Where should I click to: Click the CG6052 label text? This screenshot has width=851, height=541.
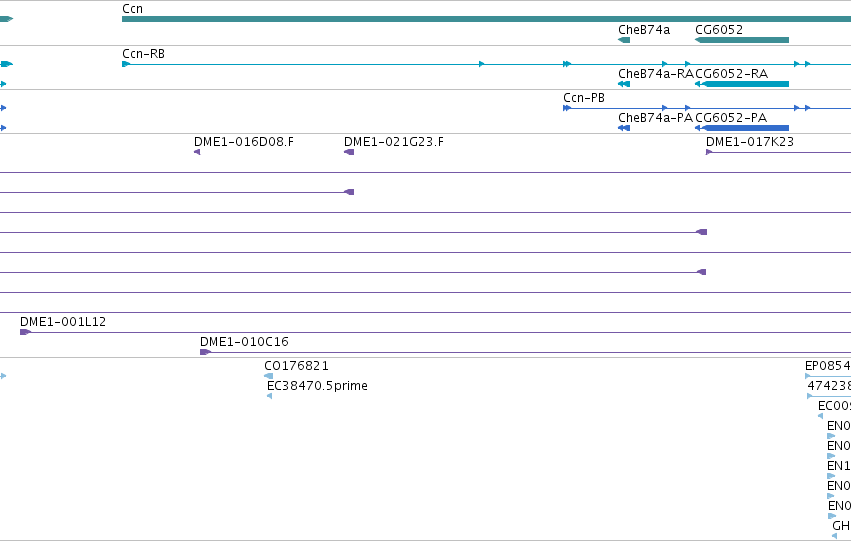pos(719,29)
